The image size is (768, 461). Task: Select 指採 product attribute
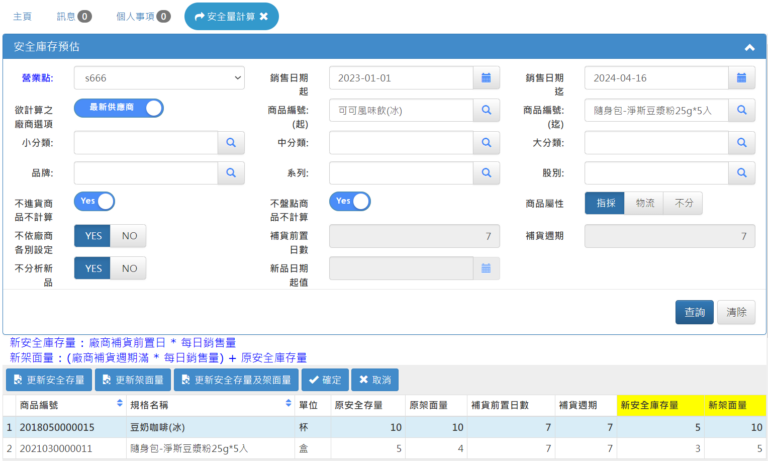[605, 203]
